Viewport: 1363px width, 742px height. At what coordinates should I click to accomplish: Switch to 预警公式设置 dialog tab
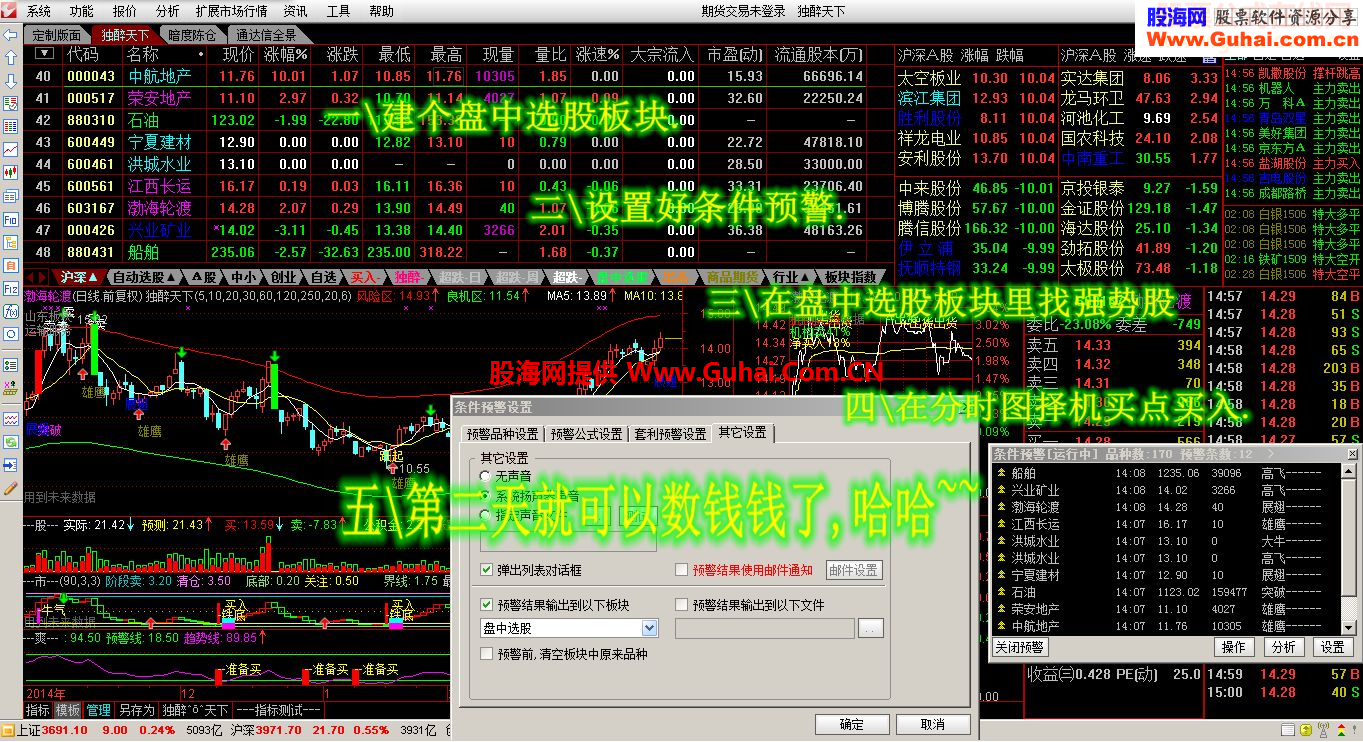click(x=586, y=434)
